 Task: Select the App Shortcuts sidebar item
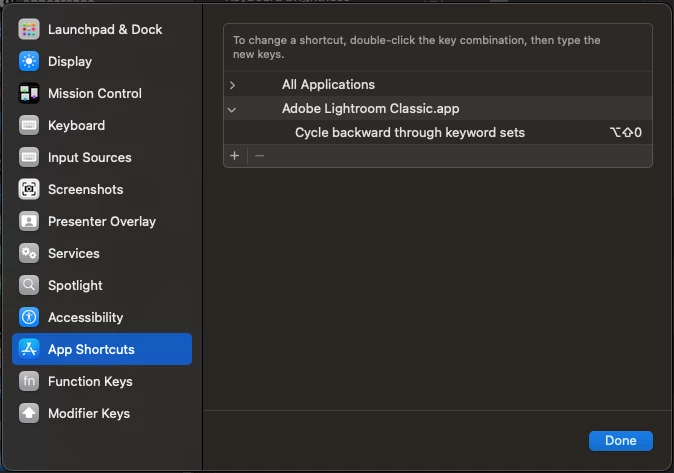[91, 349]
